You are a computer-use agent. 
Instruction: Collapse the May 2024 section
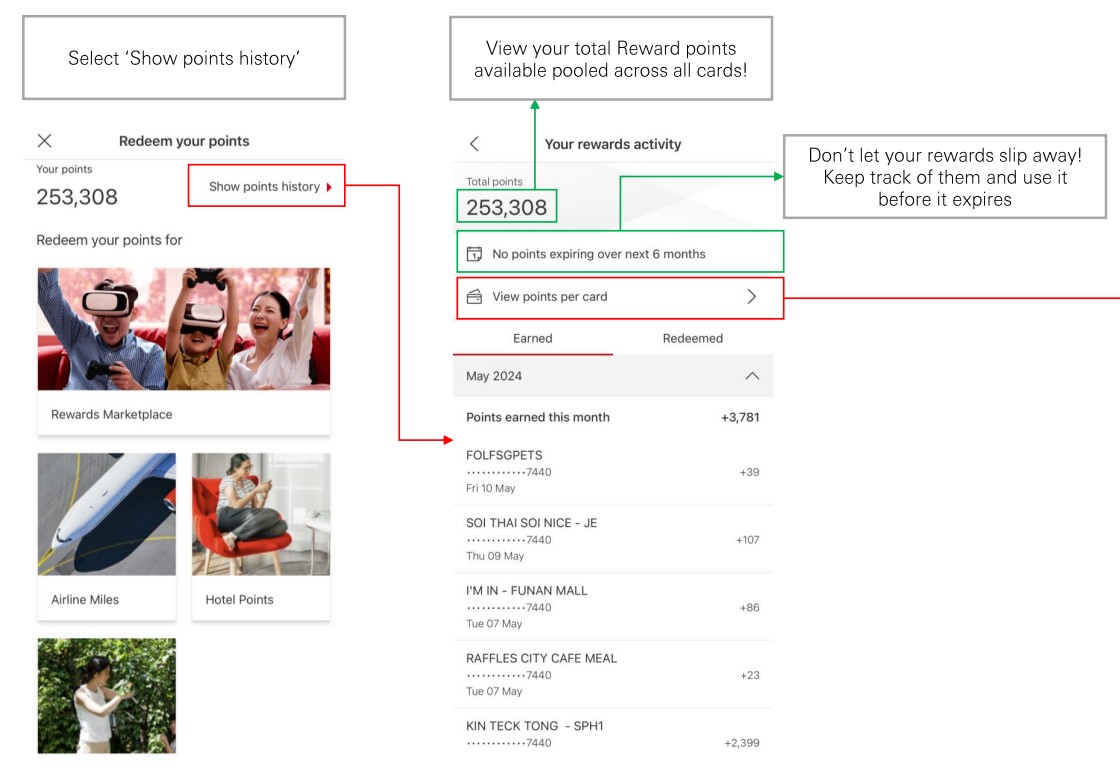pos(752,376)
